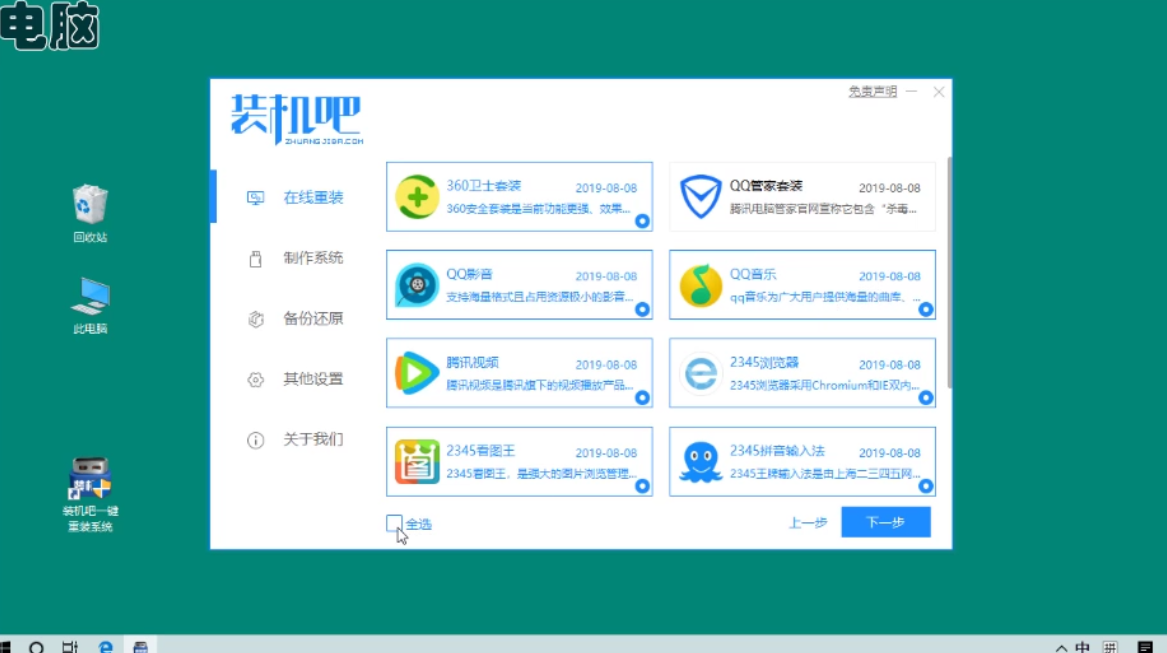The height and width of the screenshot is (653, 1167).
Task: Click the taskbar input method indicator
Action: (1110, 646)
